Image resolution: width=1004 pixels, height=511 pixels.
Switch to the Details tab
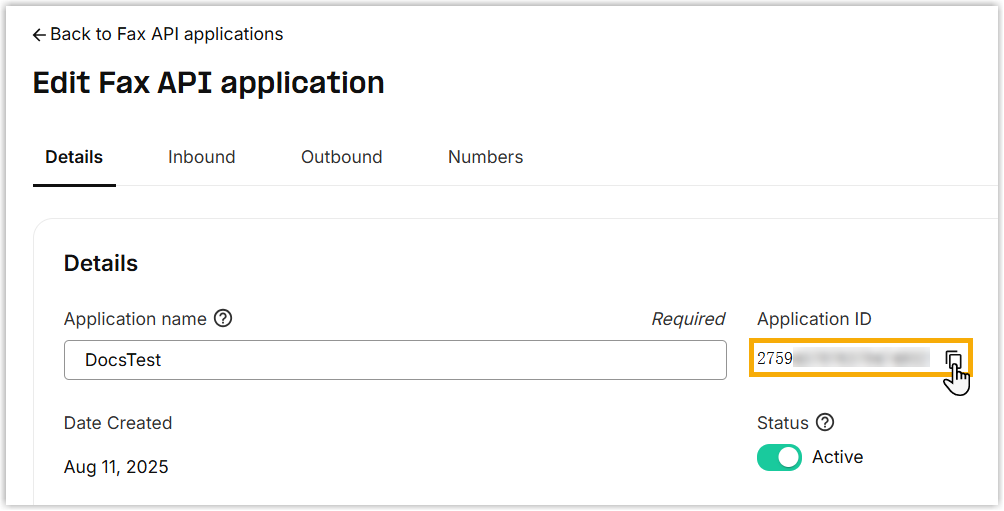tap(74, 157)
